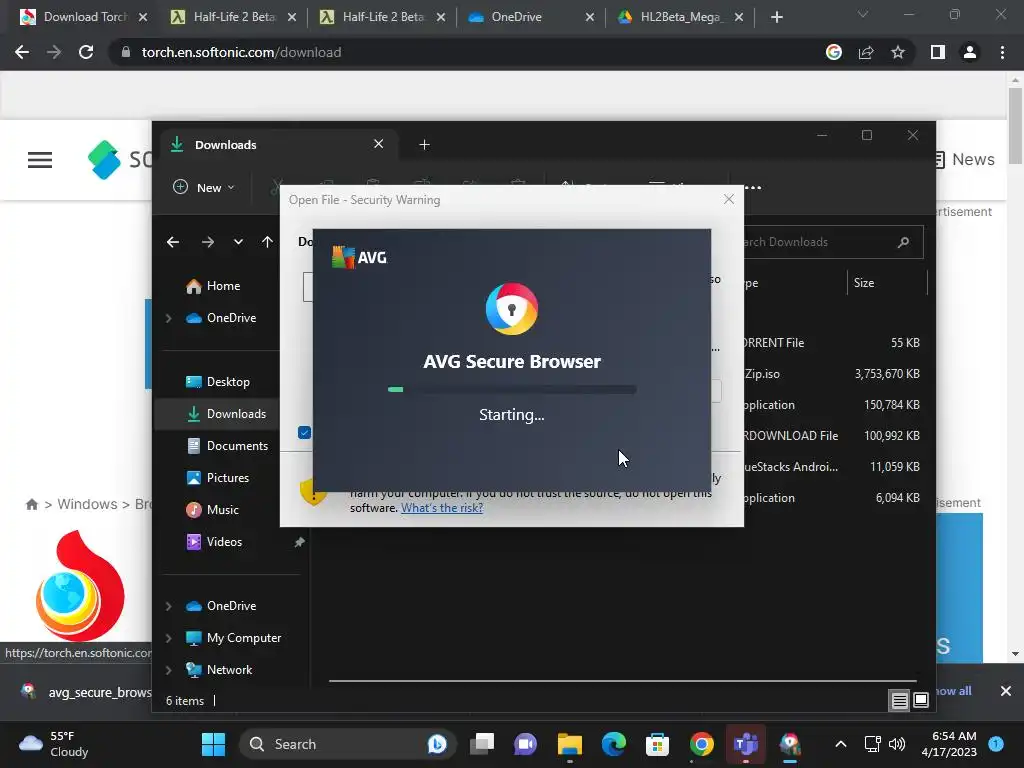Go up one folder in File Explorer

pyautogui.click(x=267, y=242)
